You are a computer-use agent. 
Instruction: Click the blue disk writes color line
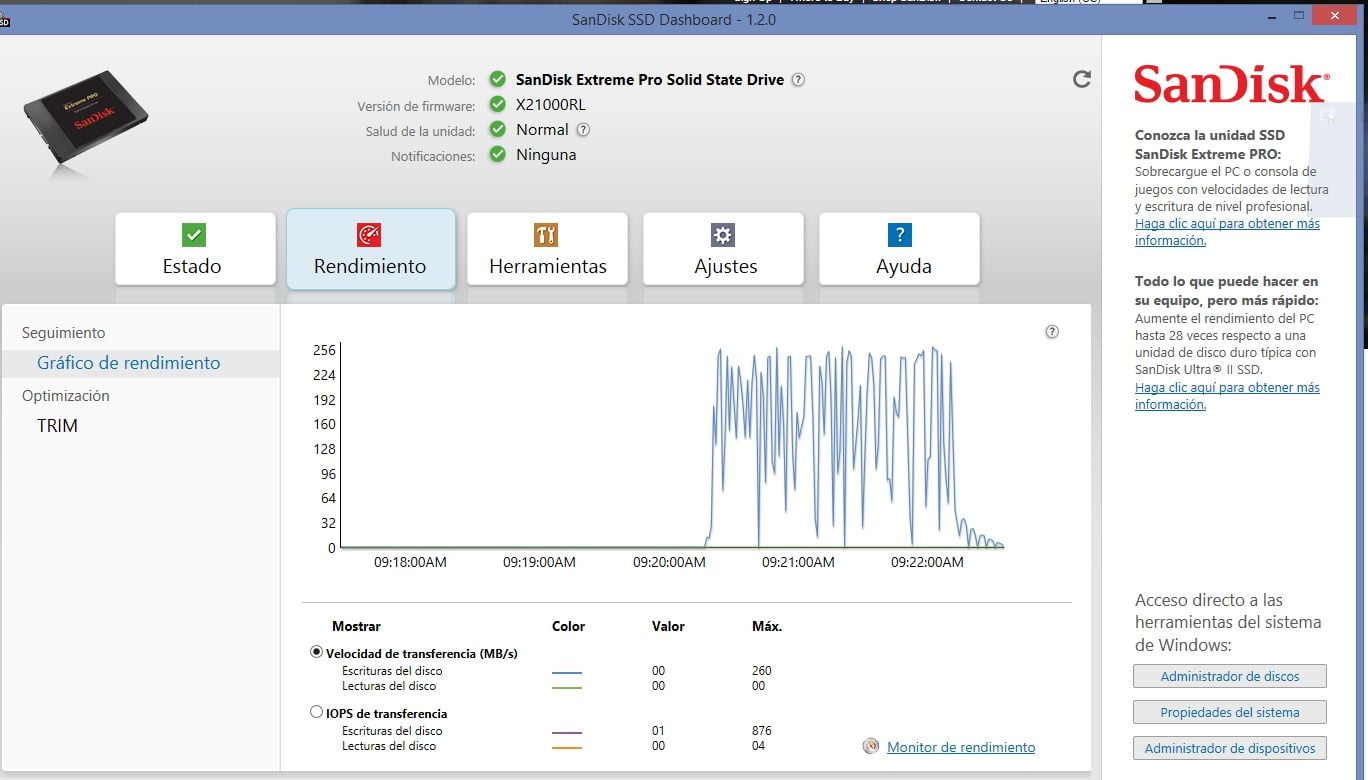pyautogui.click(x=566, y=672)
